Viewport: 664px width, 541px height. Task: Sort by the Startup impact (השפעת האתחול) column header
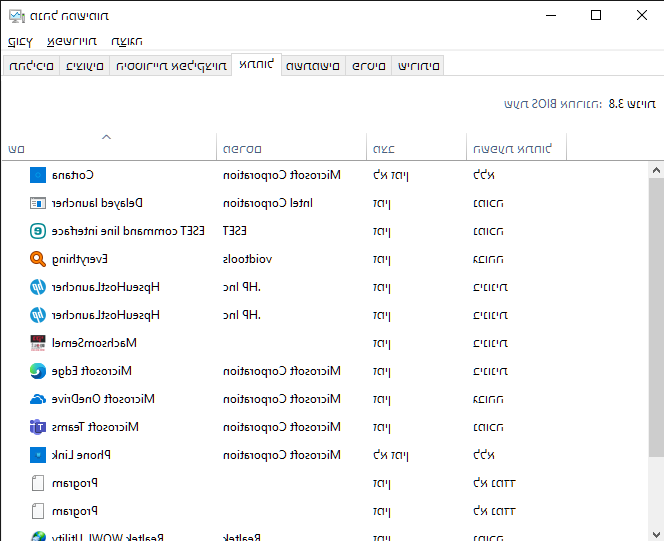pyautogui.click(x=516, y=149)
